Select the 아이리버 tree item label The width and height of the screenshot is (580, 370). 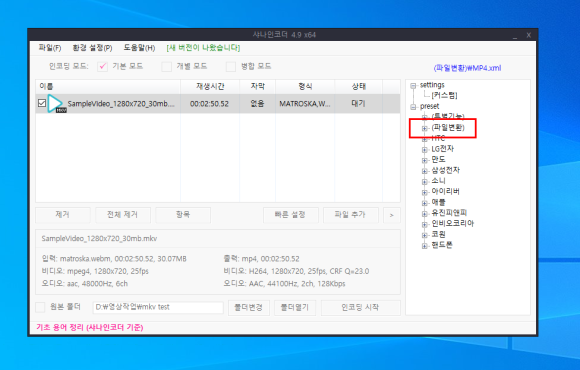tap(445, 191)
